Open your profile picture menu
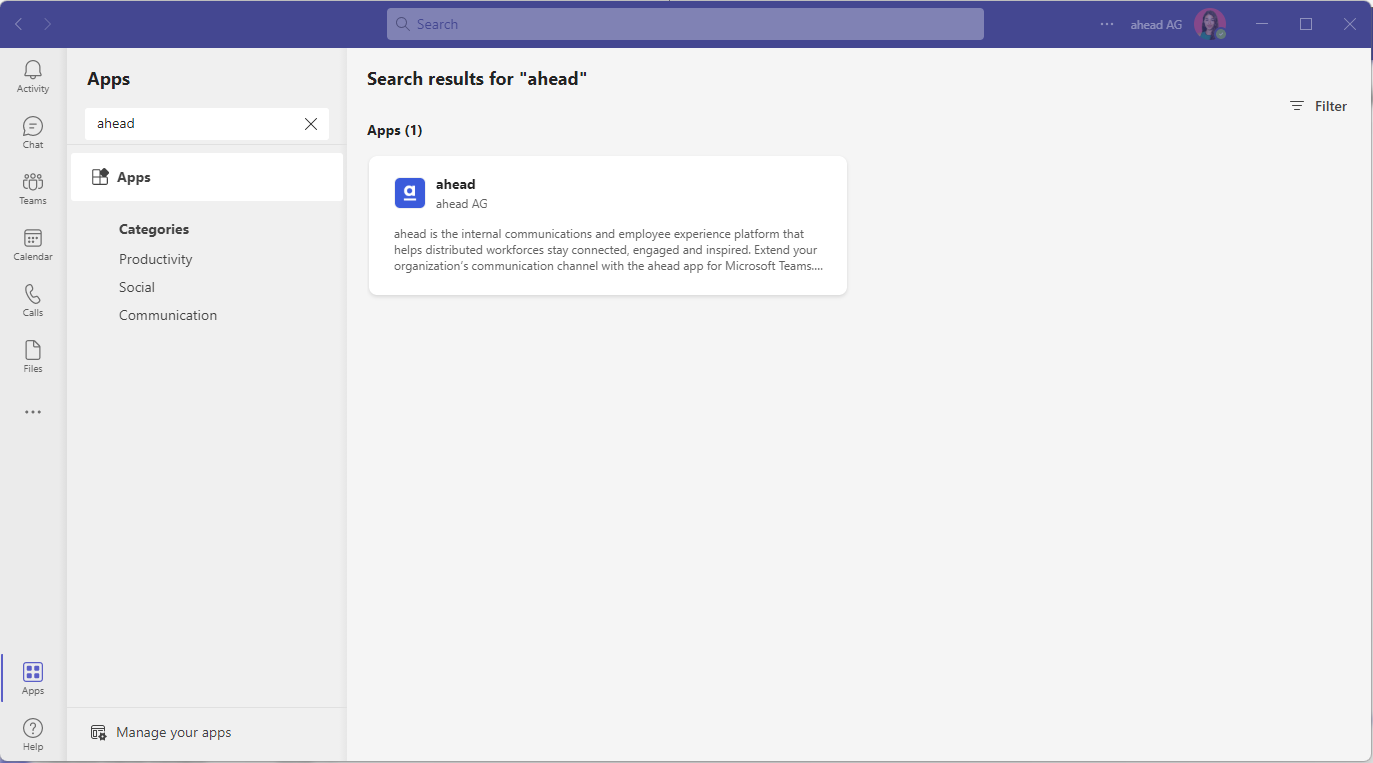1373x763 pixels. [x=1210, y=23]
